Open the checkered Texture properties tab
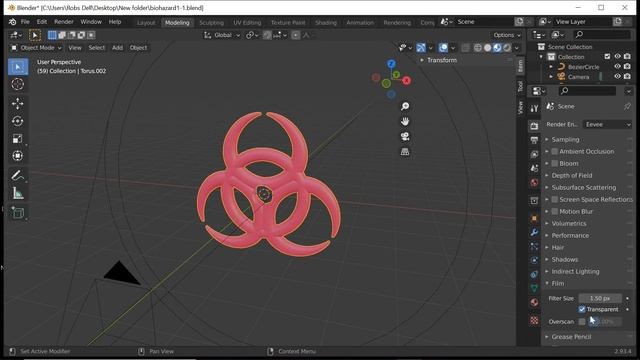 (x=534, y=321)
